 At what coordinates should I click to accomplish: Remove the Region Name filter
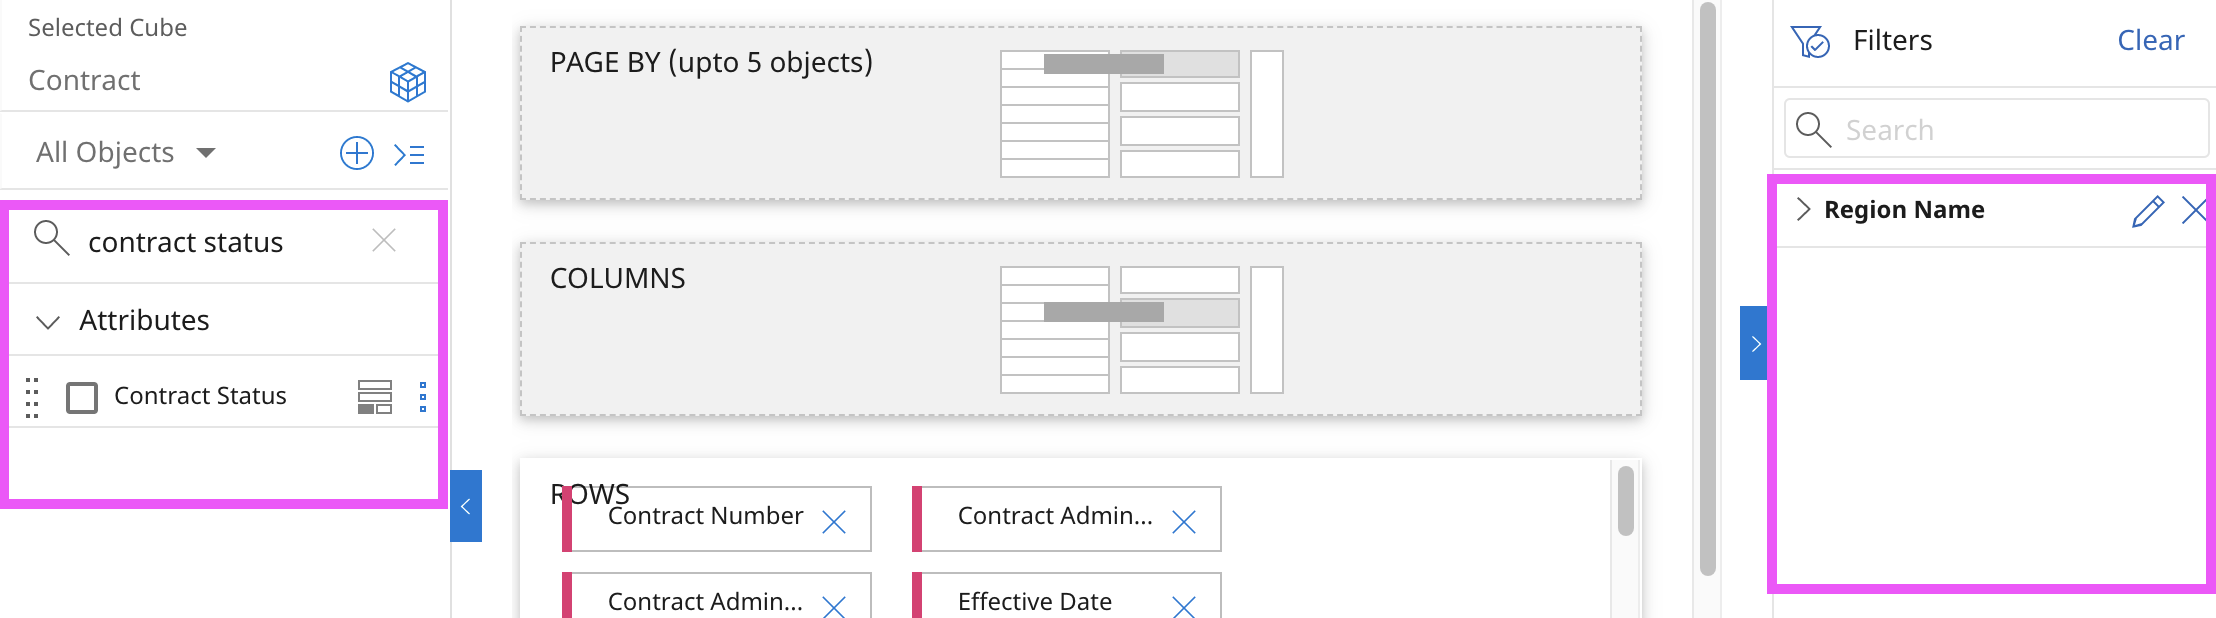(2194, 210)
